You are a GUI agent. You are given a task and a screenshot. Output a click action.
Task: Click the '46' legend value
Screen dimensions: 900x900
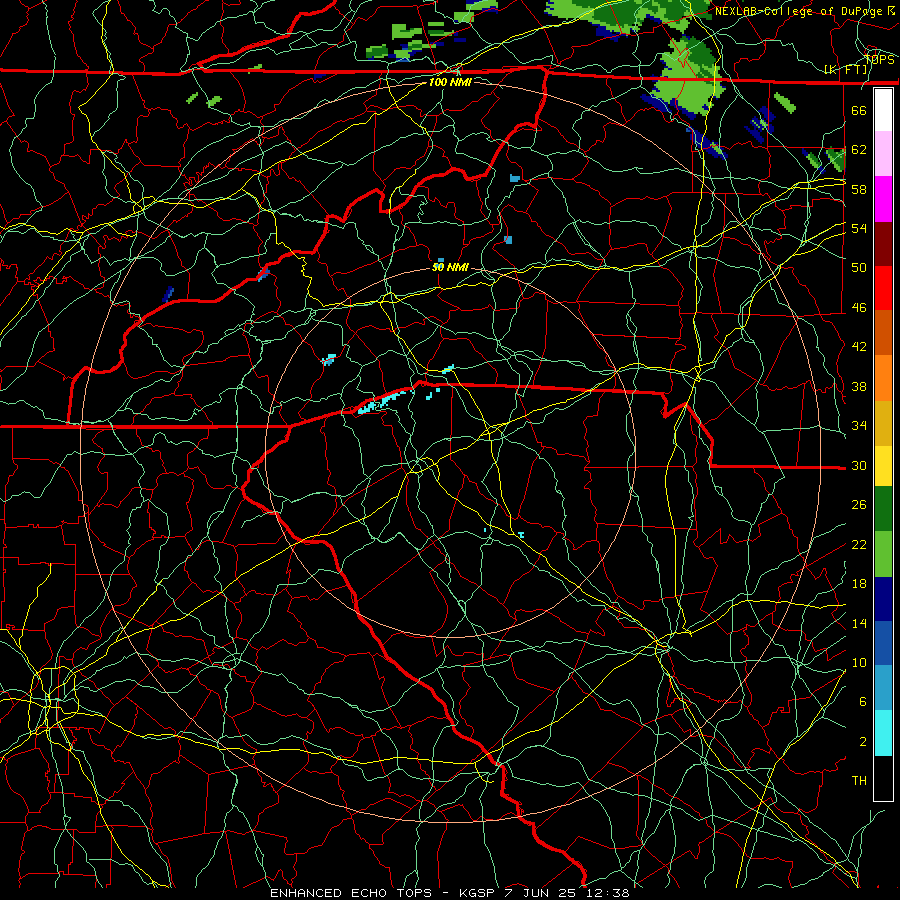(x=859, y=308)
